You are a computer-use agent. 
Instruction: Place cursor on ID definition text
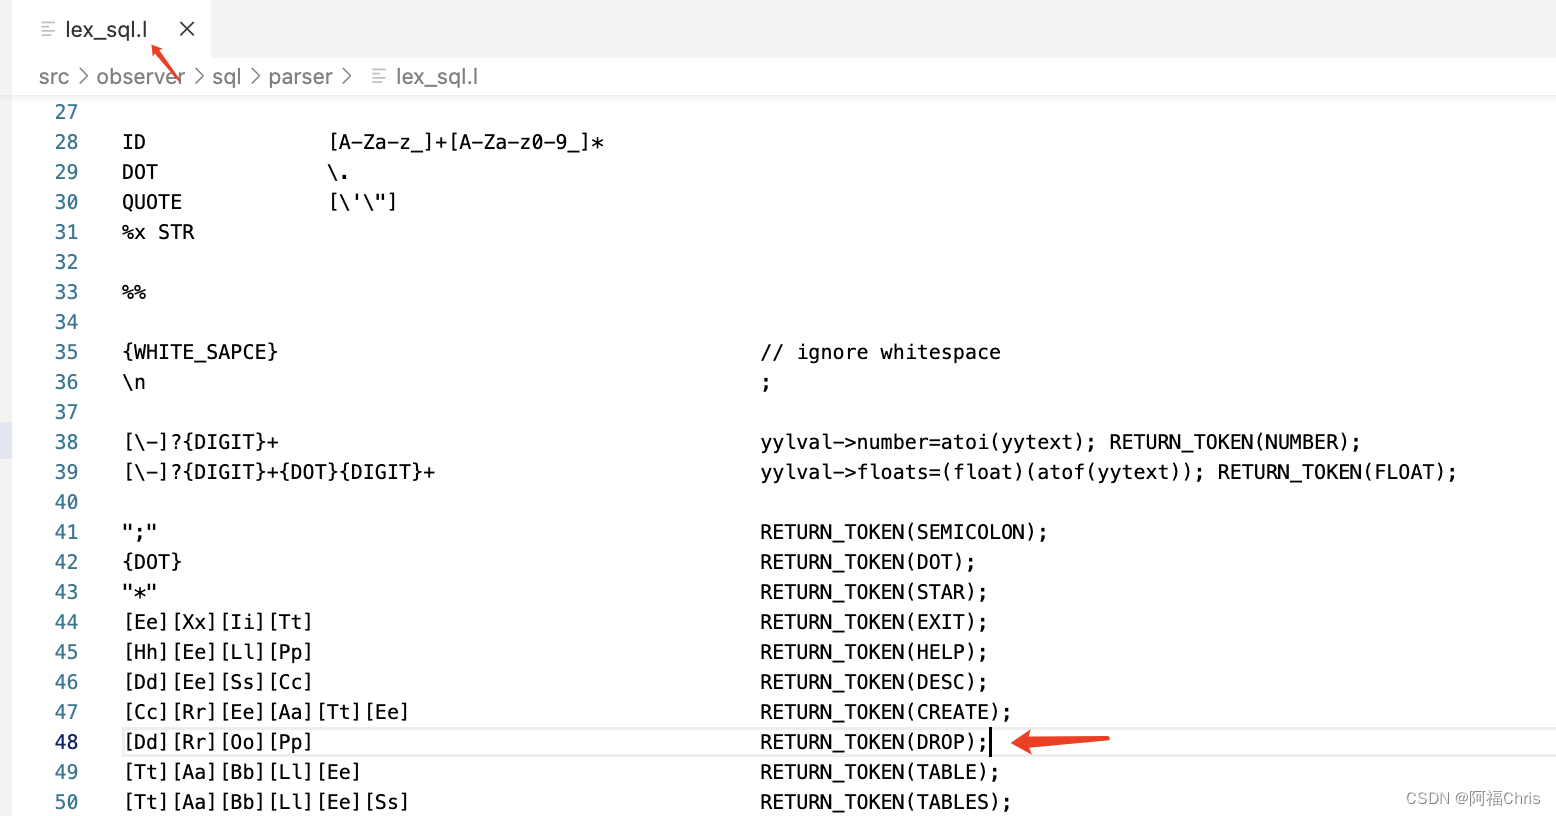pos(134,142)
